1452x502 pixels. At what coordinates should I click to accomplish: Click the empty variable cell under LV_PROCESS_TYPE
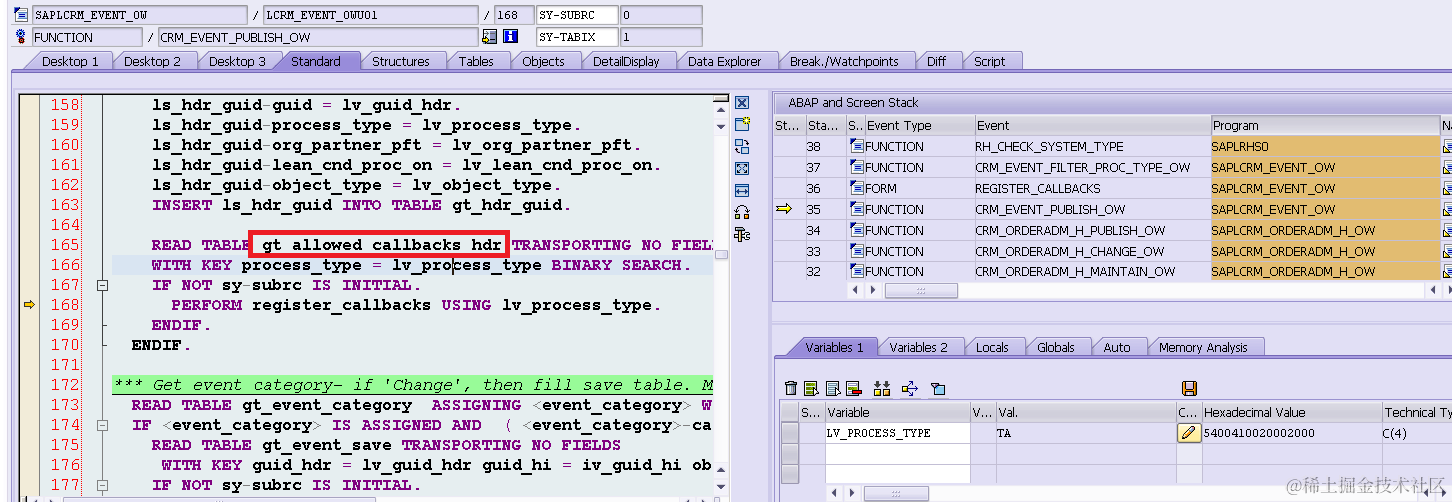pyautogui.click(x=897, y=453)
